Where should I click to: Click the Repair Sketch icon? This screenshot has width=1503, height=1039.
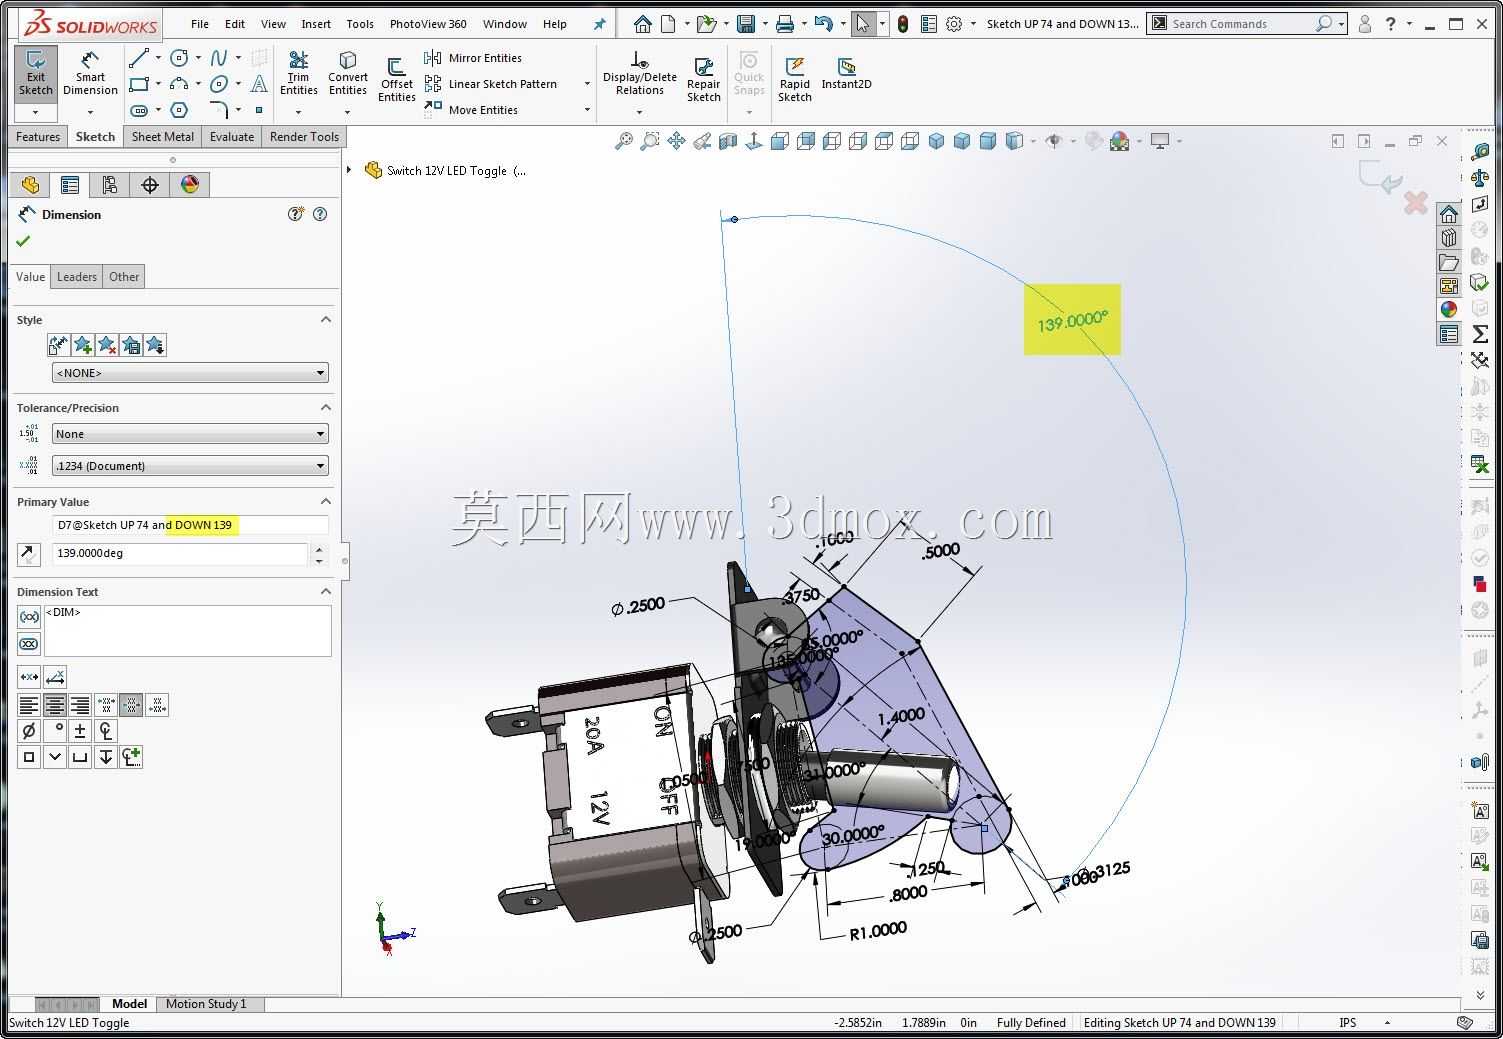704,80
